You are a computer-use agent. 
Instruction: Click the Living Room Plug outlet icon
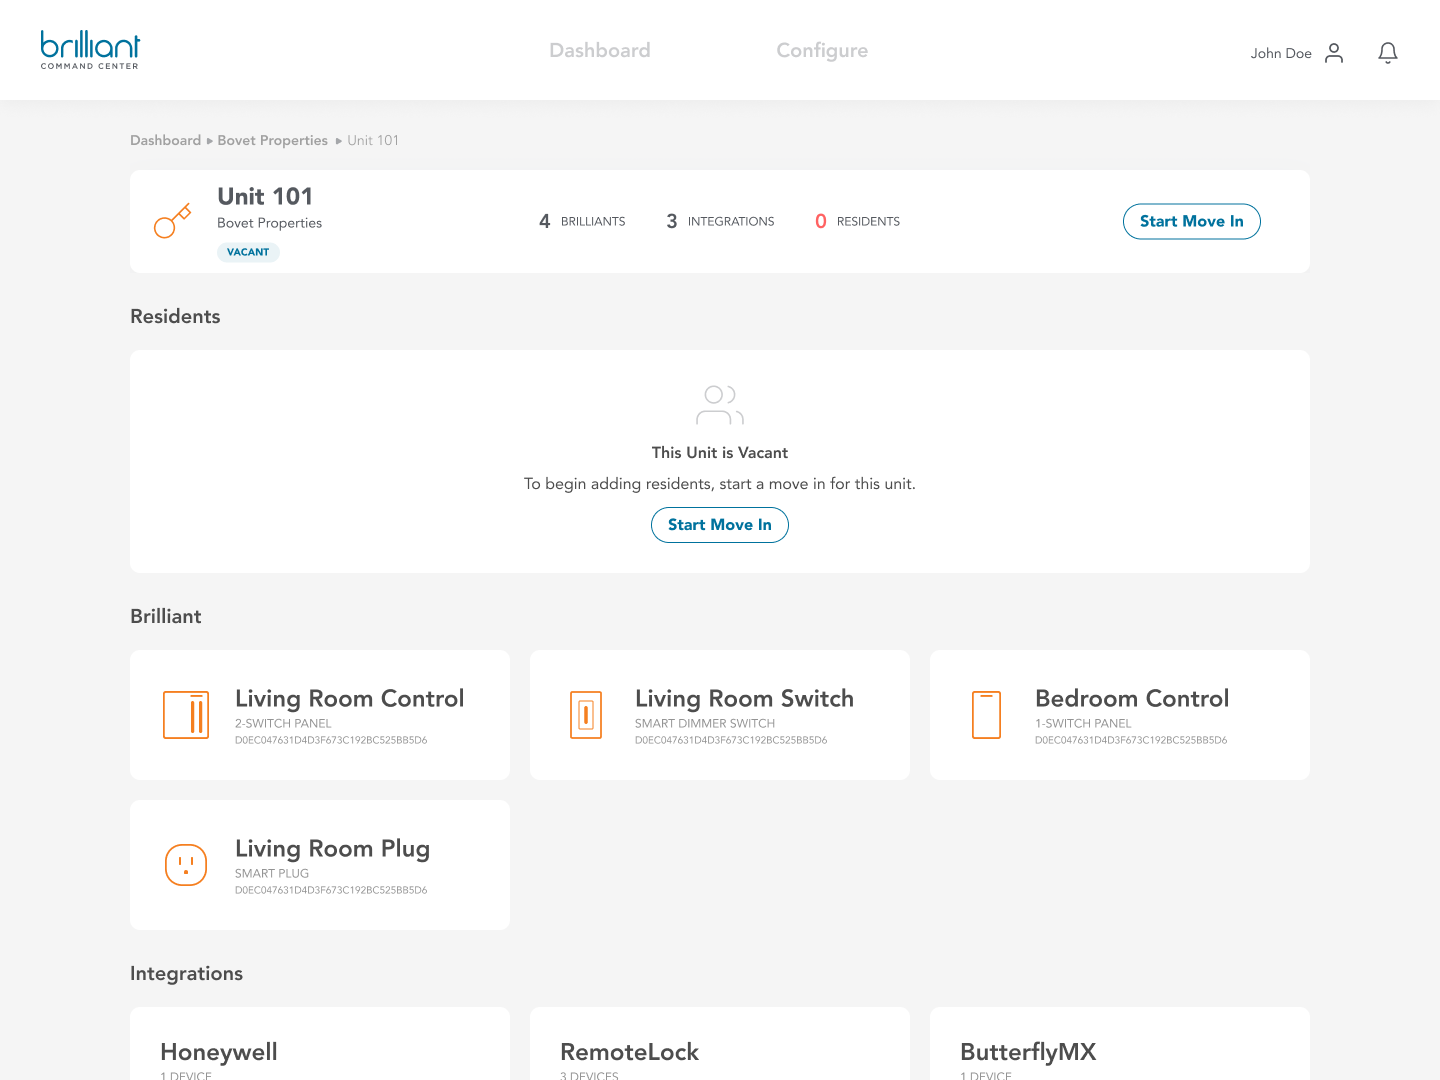point(186,865)
